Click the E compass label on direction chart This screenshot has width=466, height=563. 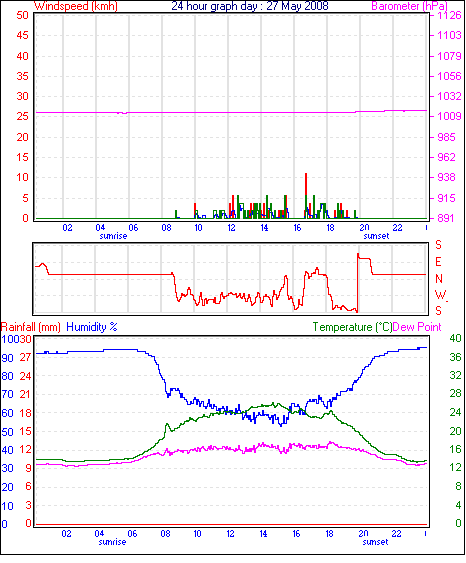coord(438,262)
